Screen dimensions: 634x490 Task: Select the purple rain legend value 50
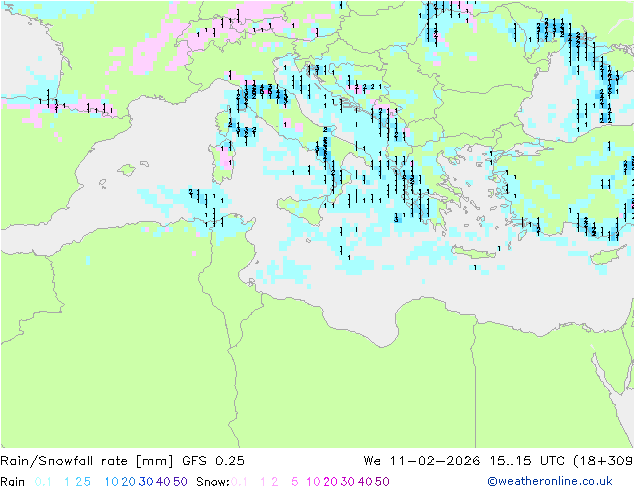(180, 482)
